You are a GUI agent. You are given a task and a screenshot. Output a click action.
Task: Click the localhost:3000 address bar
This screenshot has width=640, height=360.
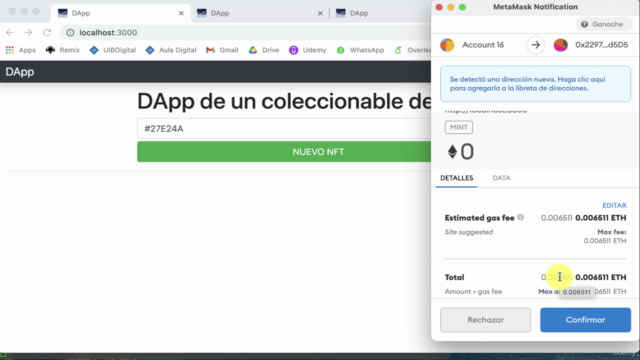click(x=245, y=33)
